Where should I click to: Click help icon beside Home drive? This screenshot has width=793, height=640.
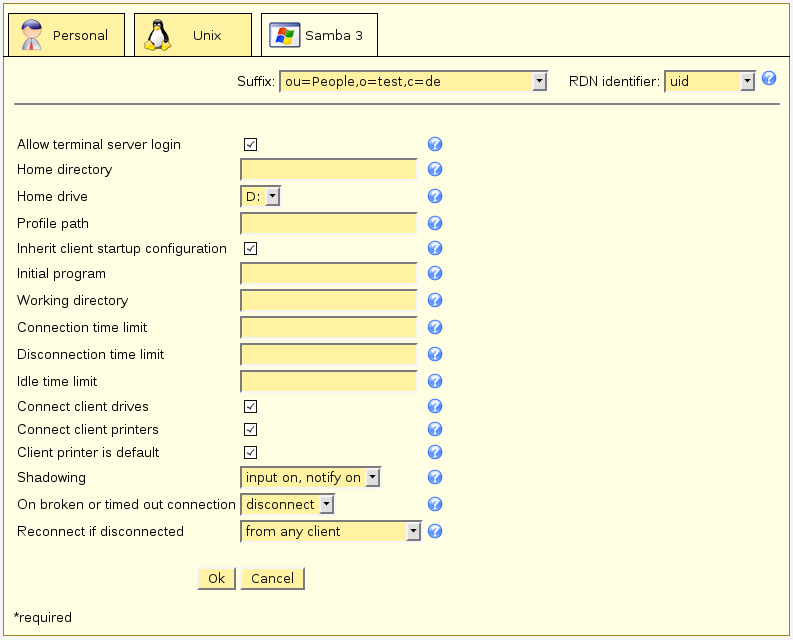[x=435, y=197]
